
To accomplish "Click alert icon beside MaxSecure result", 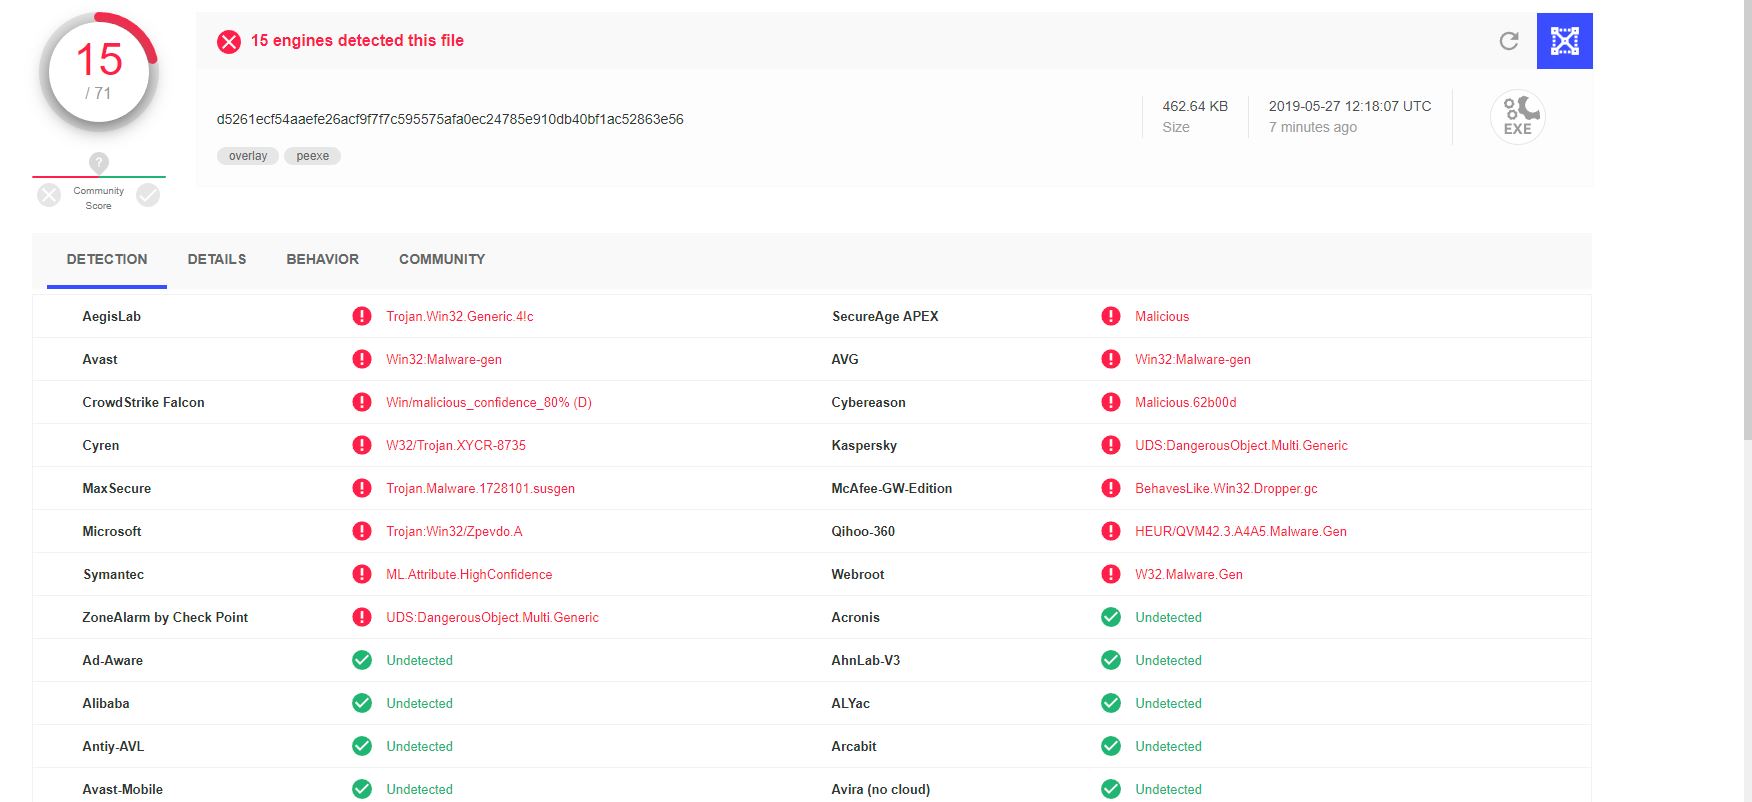I will coord(362,488).
